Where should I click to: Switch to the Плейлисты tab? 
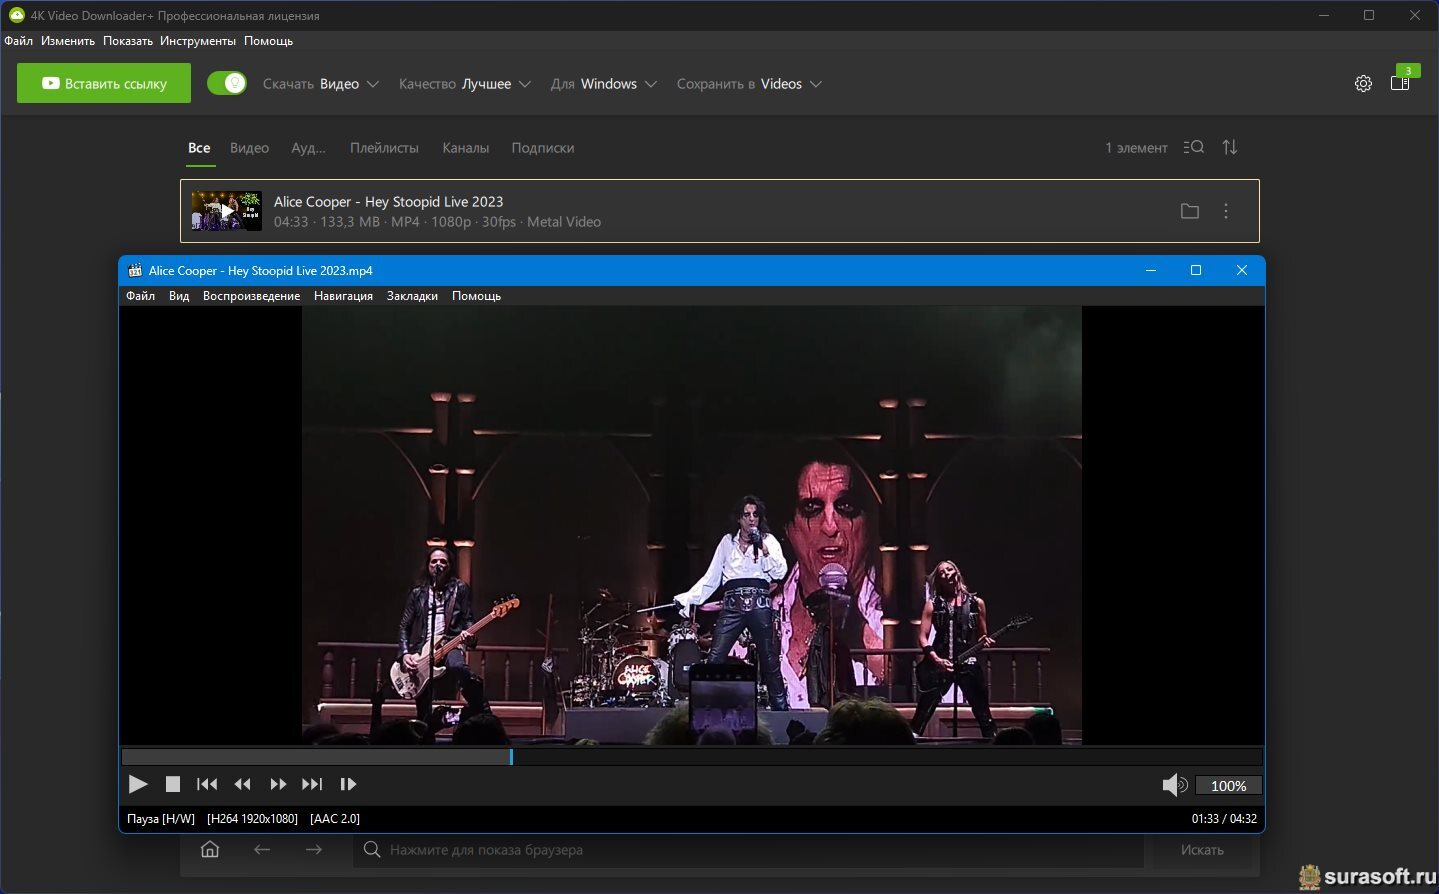click(384, 148)
